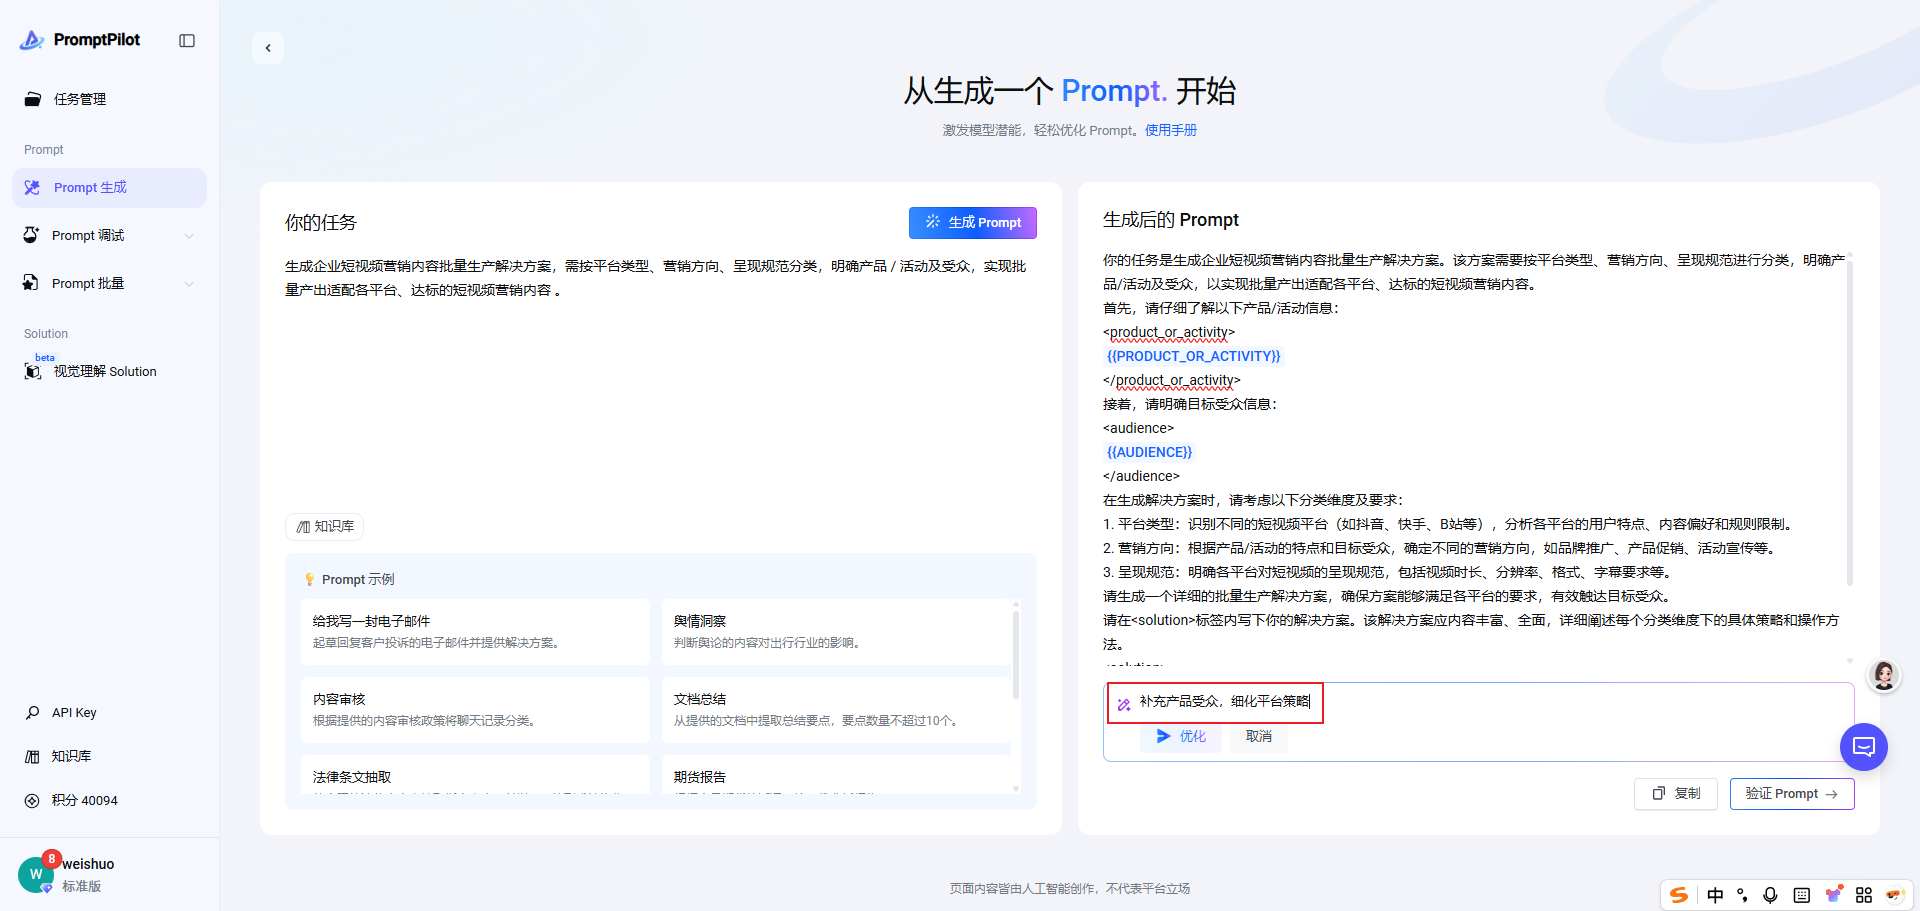Select the 舆情洞察 prompt example card
Viewport: 1920px width, 911px height.
(836, 631)
